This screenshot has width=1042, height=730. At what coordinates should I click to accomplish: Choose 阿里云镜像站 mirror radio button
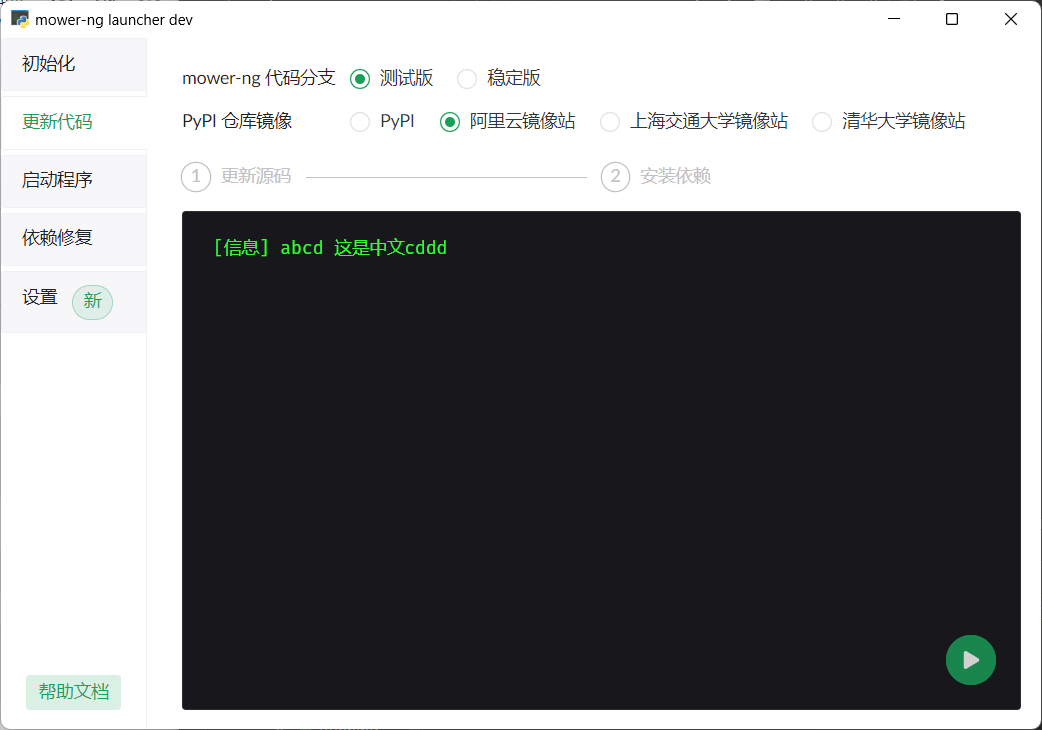coord(450,122)
